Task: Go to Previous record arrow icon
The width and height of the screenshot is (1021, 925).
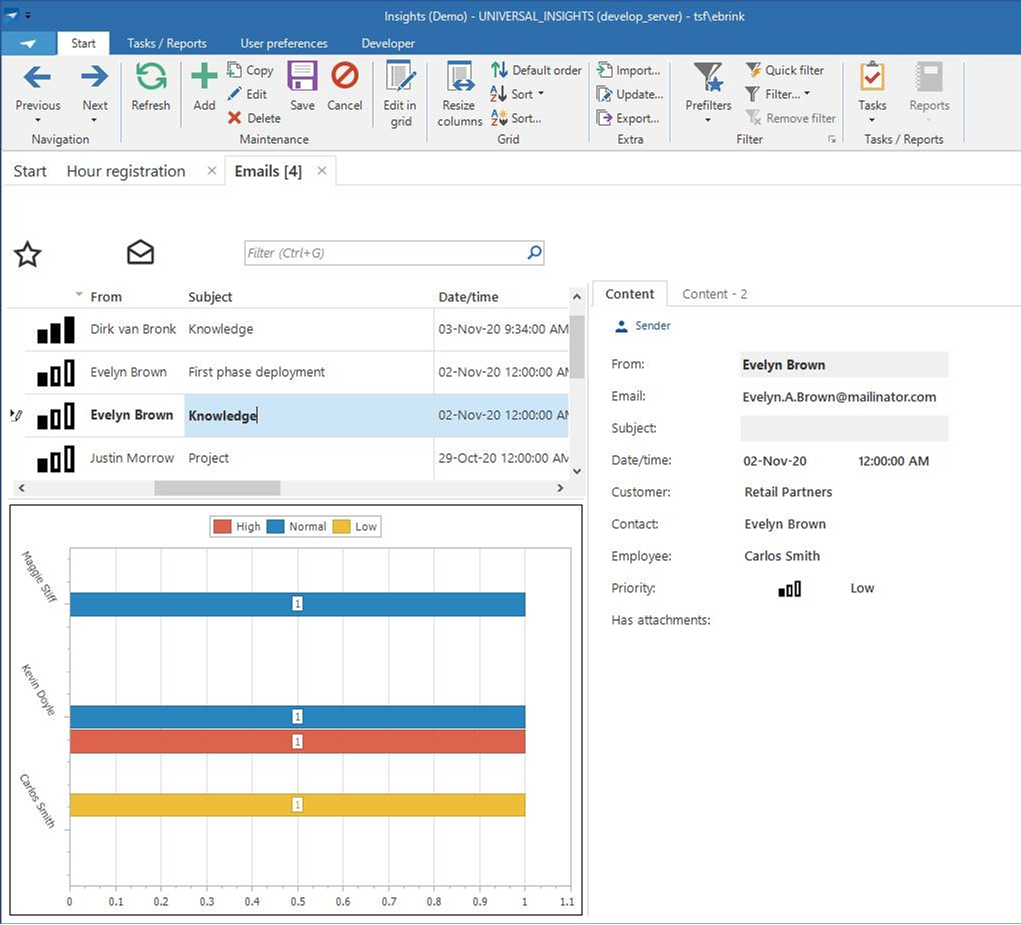Action: [x=37, y=77]
